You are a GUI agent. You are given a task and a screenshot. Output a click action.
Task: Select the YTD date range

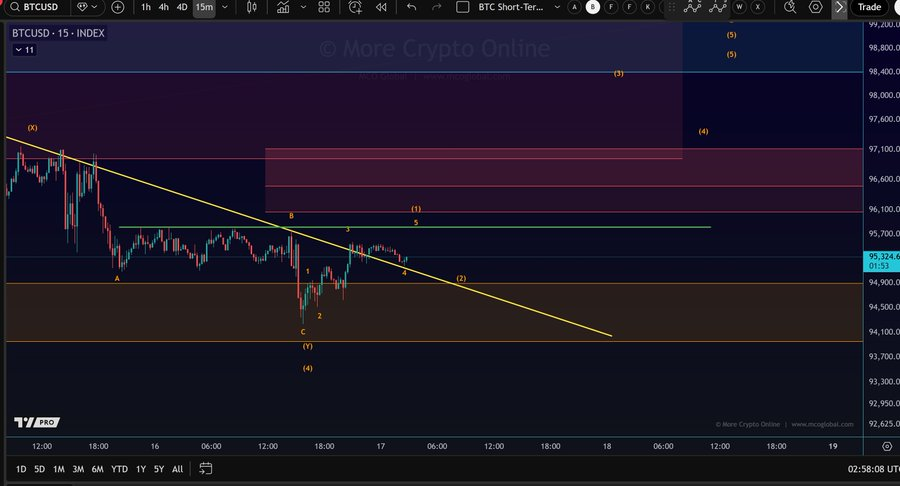[119, 468]
